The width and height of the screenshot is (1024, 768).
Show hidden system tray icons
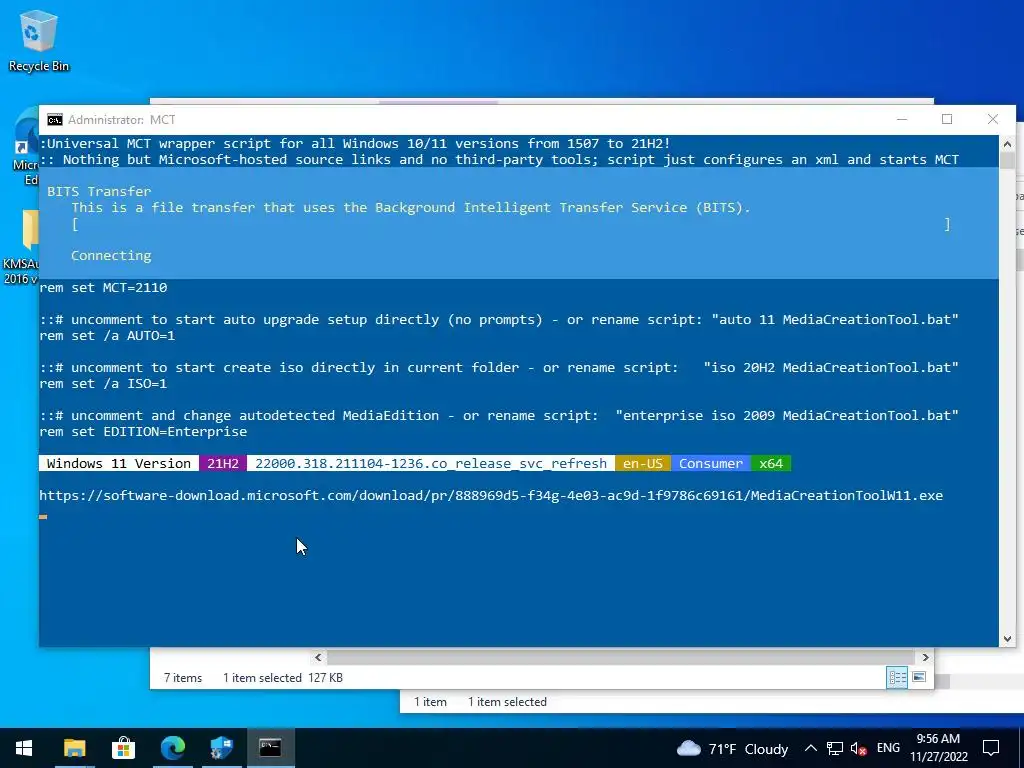point(810,748)
